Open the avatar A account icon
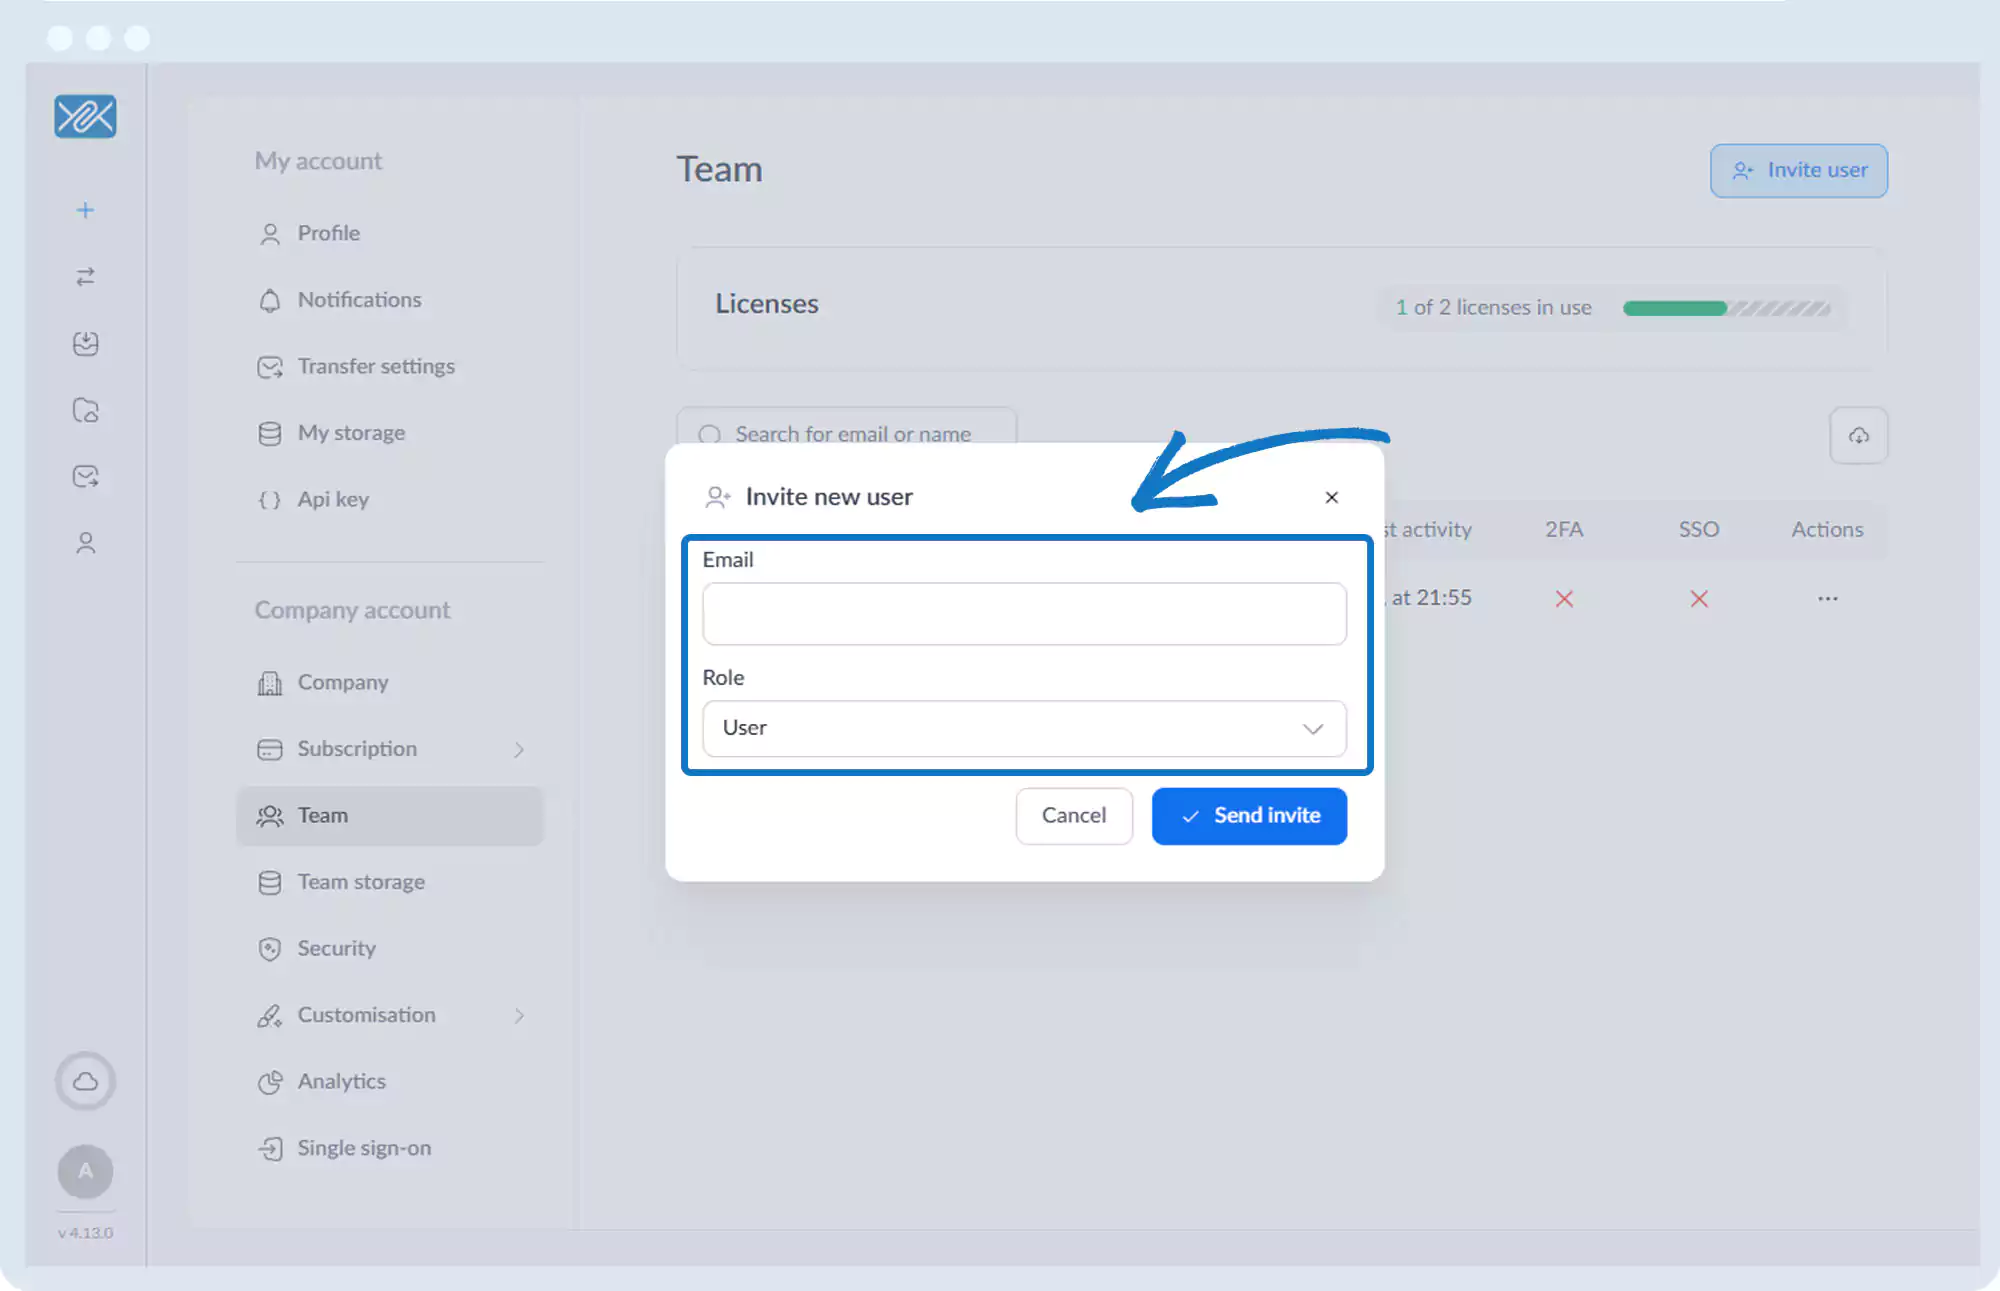The height and width of the screenshot is (1291, 2000). (x=85, y=1171)
